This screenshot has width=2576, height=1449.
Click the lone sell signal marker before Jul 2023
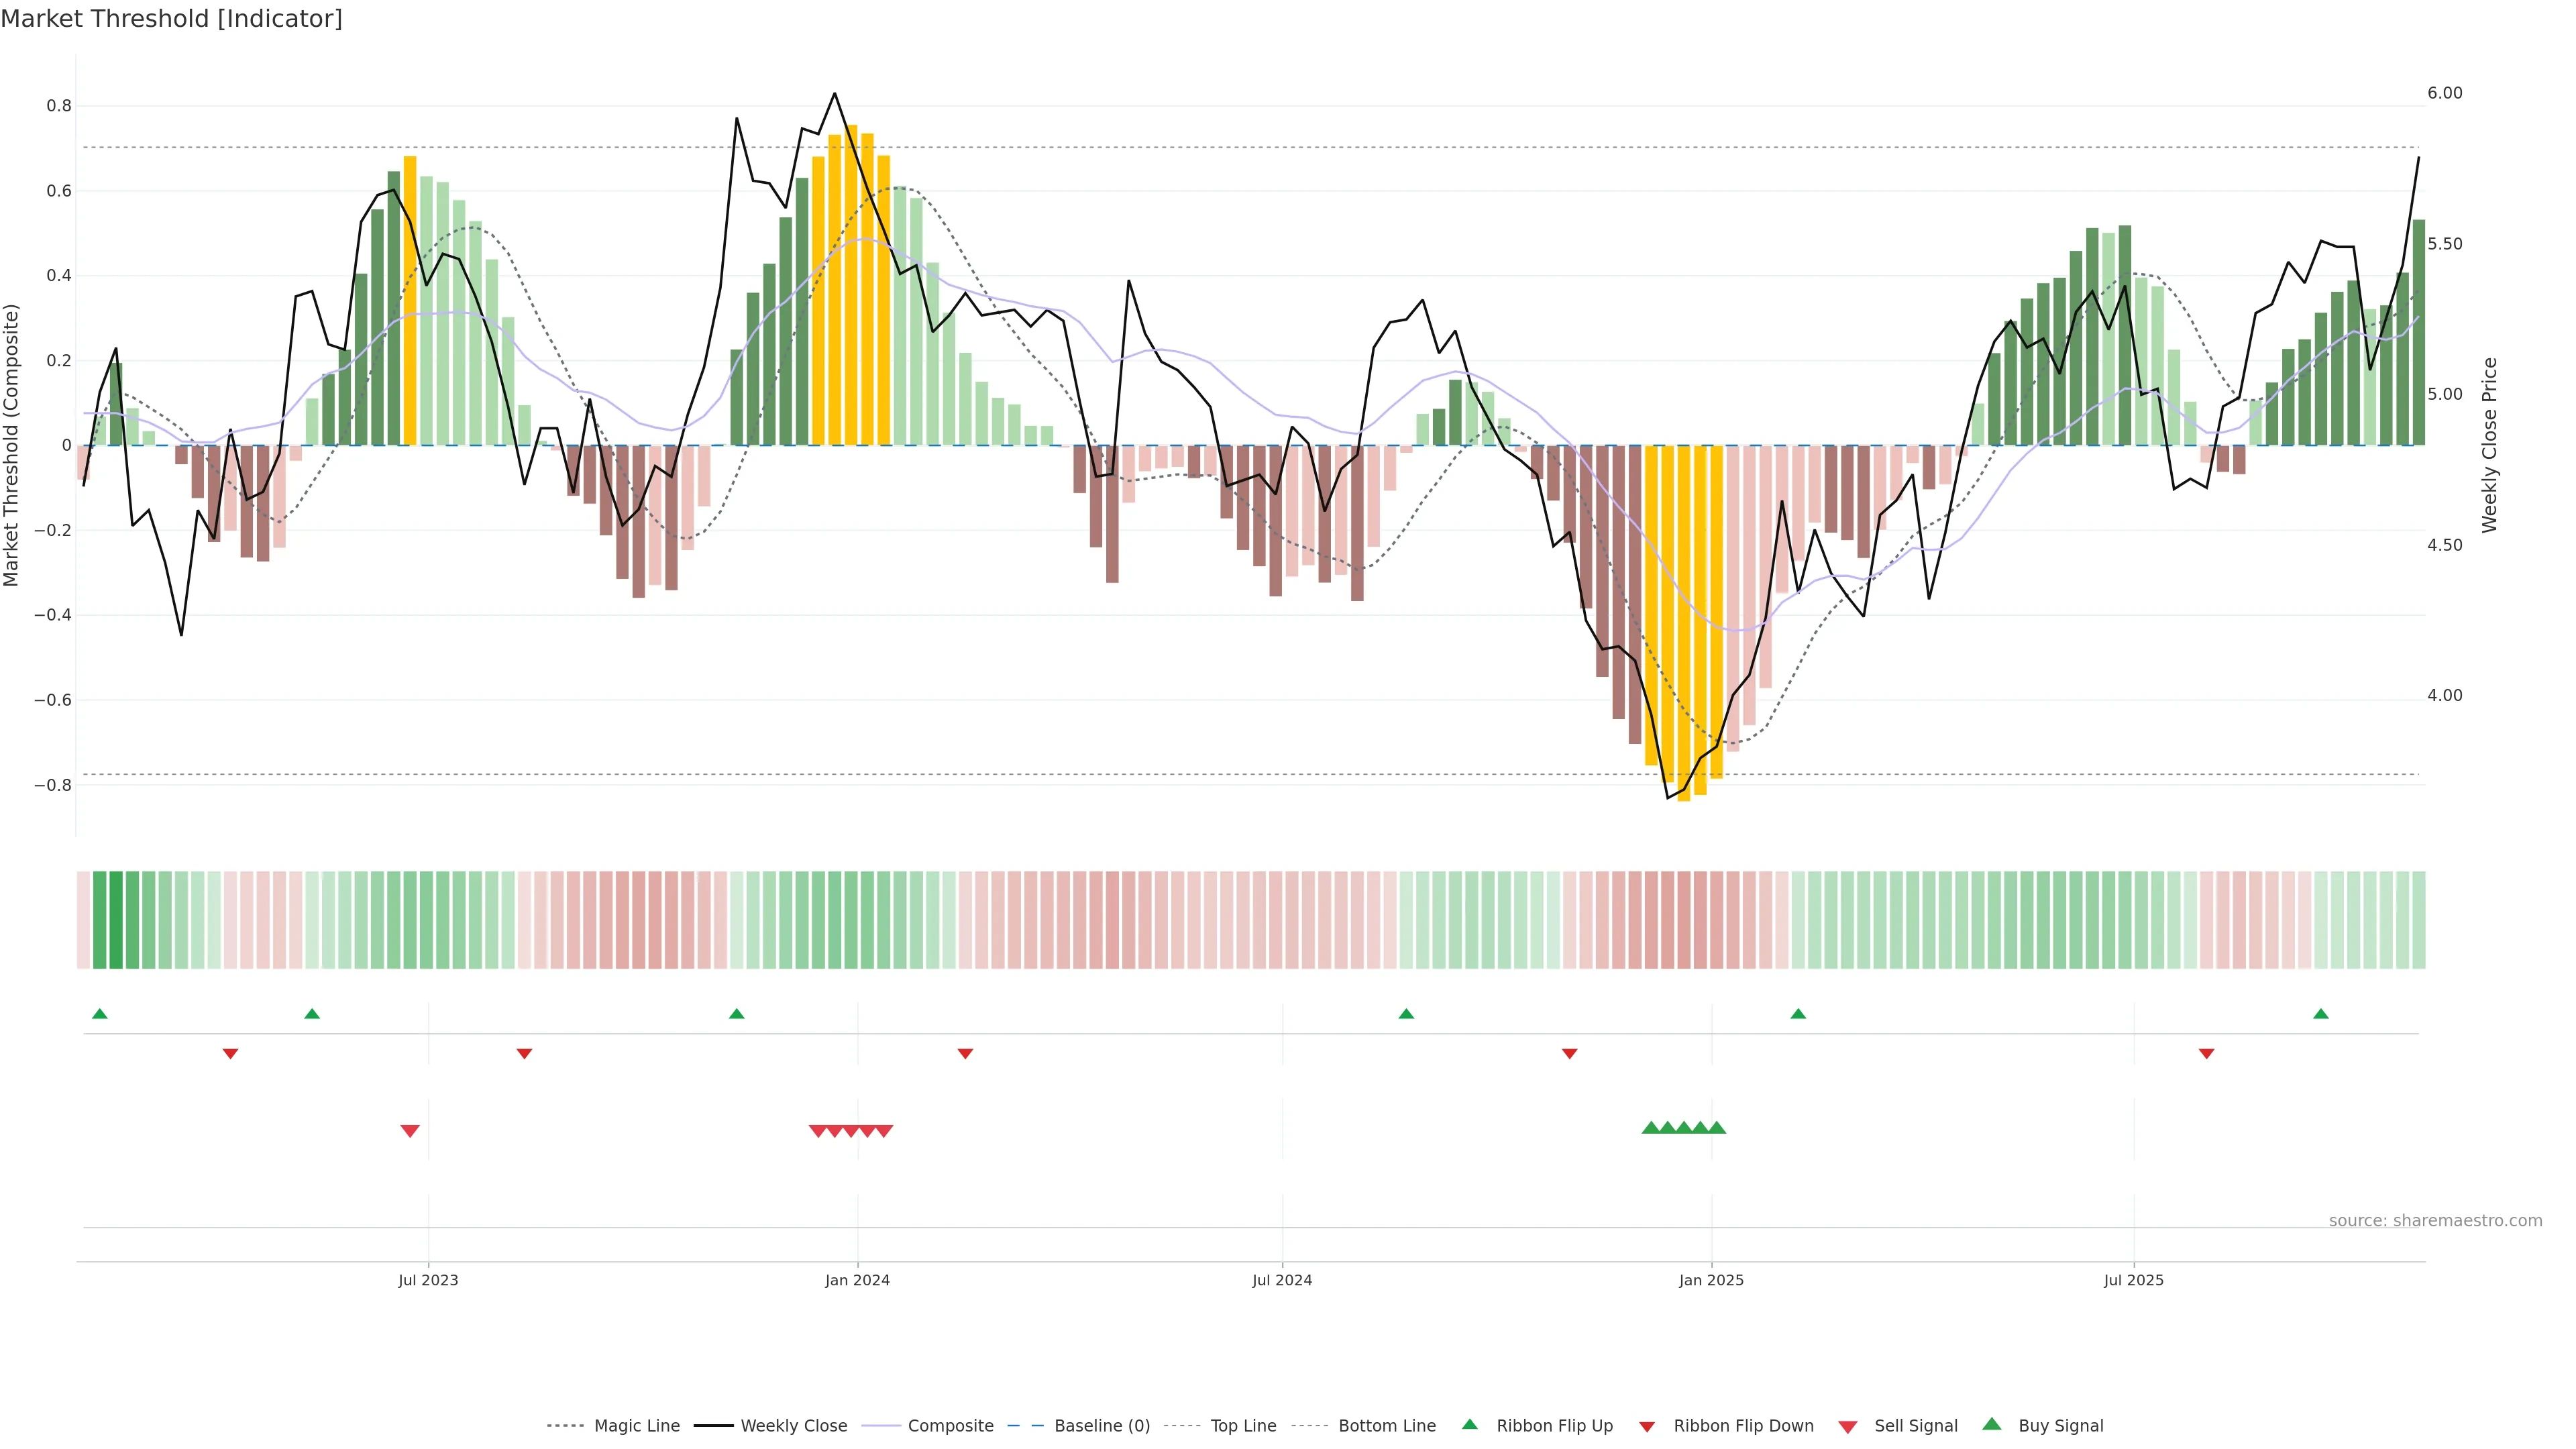click(410, 1131)
